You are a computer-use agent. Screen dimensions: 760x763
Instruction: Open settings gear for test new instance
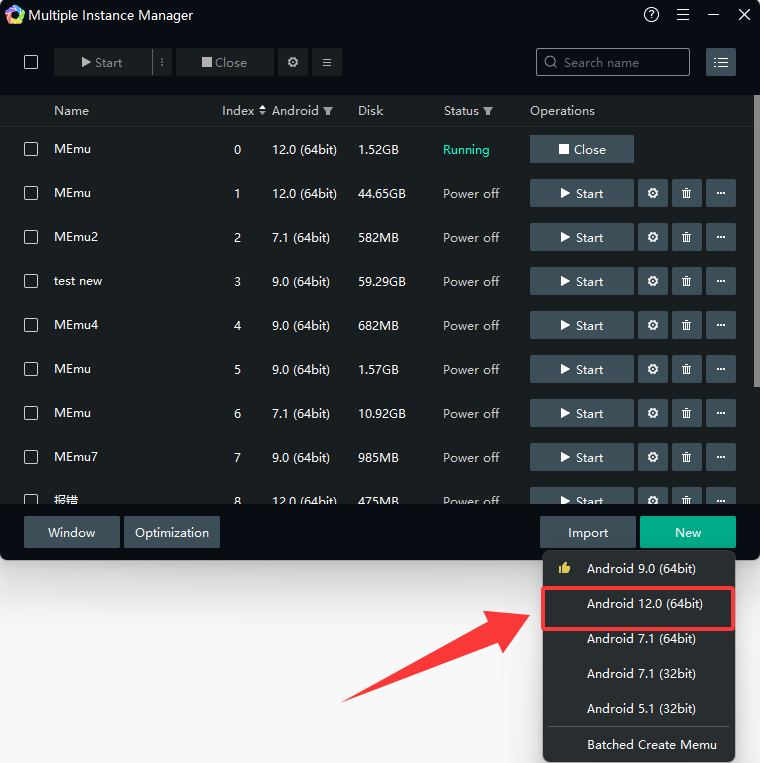(652, 281)
